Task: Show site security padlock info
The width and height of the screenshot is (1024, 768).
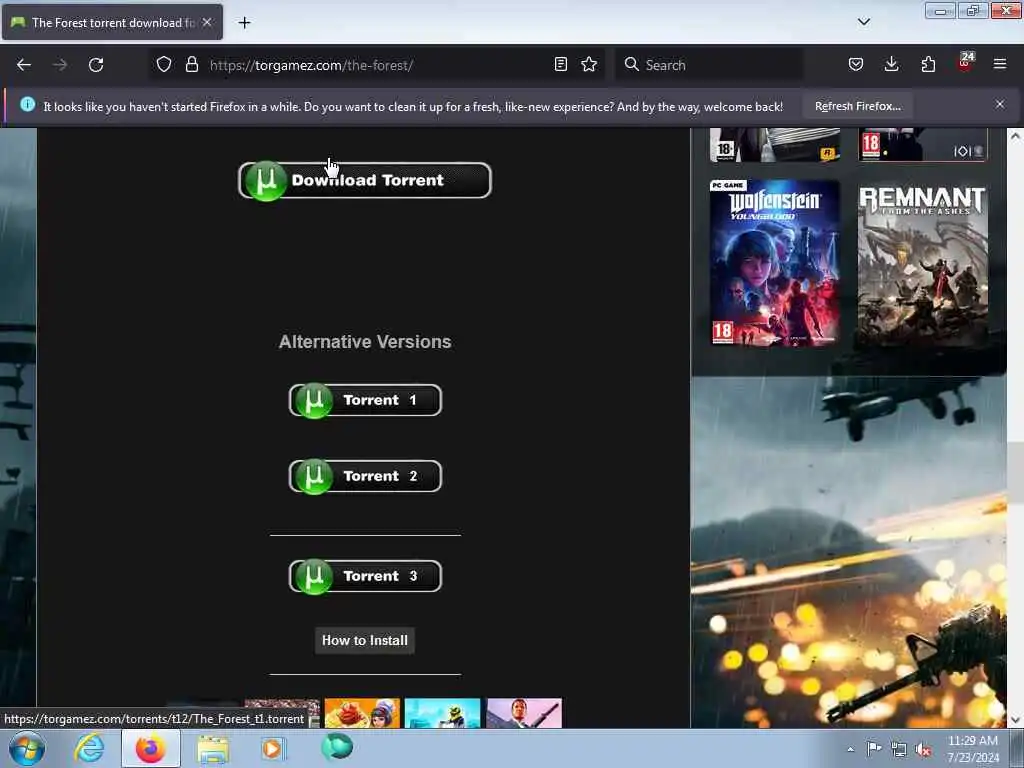Action: click(191, 65)
